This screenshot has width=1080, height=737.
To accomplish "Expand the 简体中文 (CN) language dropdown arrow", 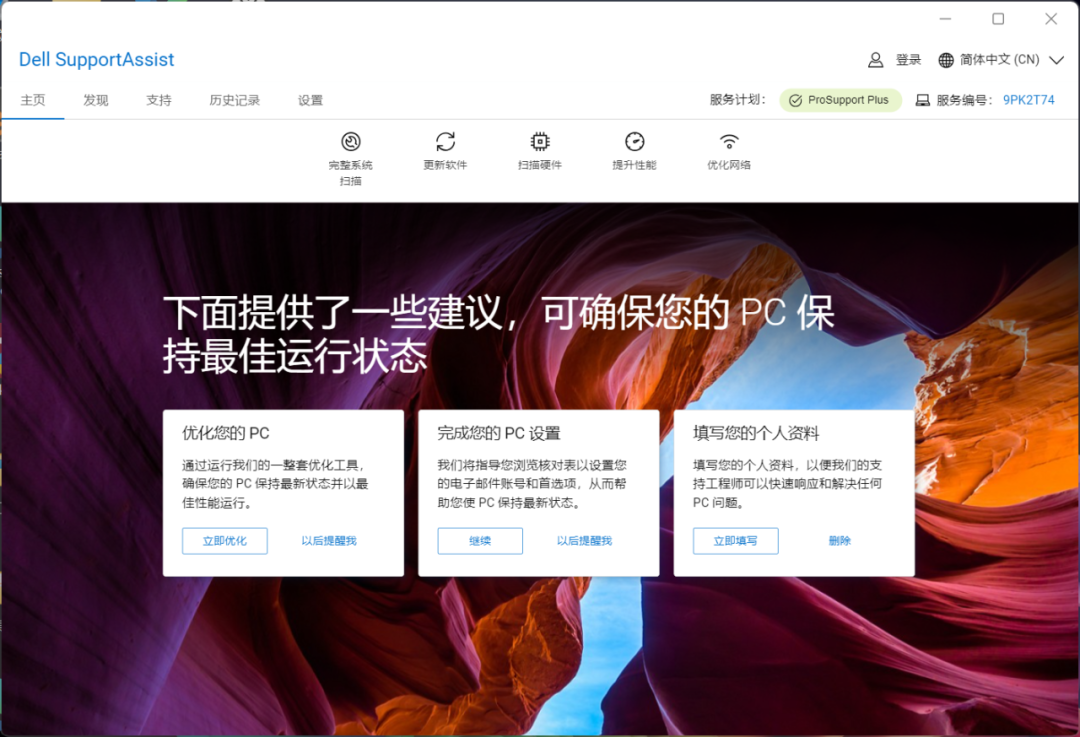I will [x=1057, y=60].
